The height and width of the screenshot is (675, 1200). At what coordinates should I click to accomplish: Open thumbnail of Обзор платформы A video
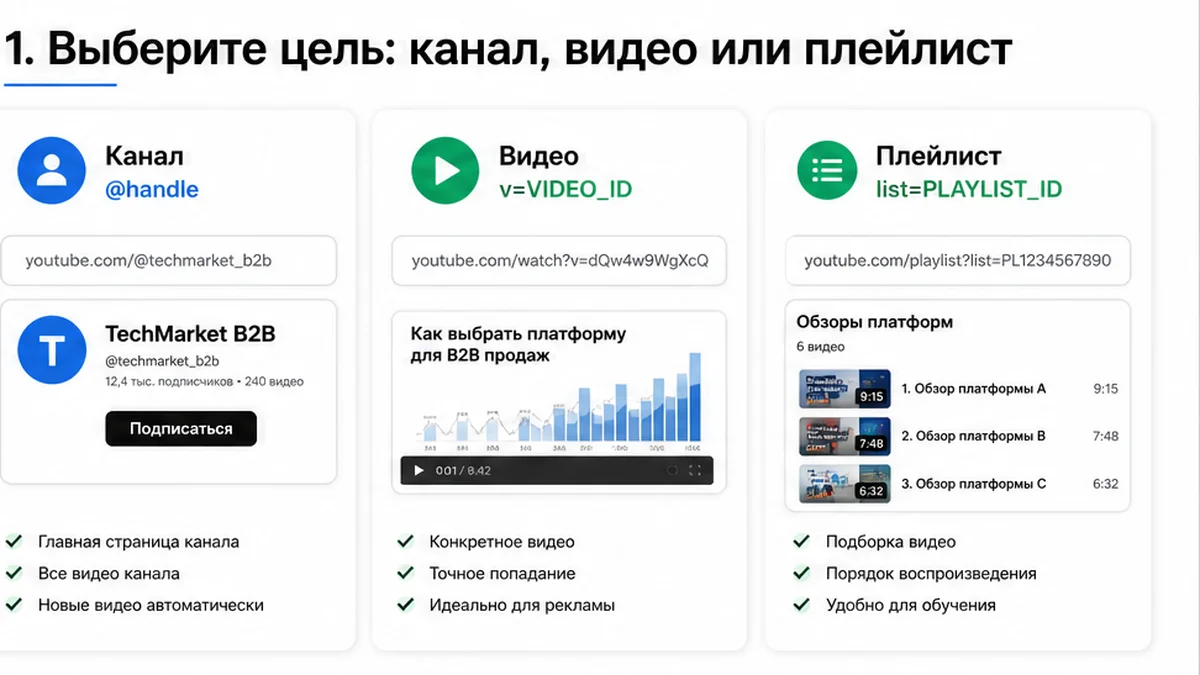point(845,389)
